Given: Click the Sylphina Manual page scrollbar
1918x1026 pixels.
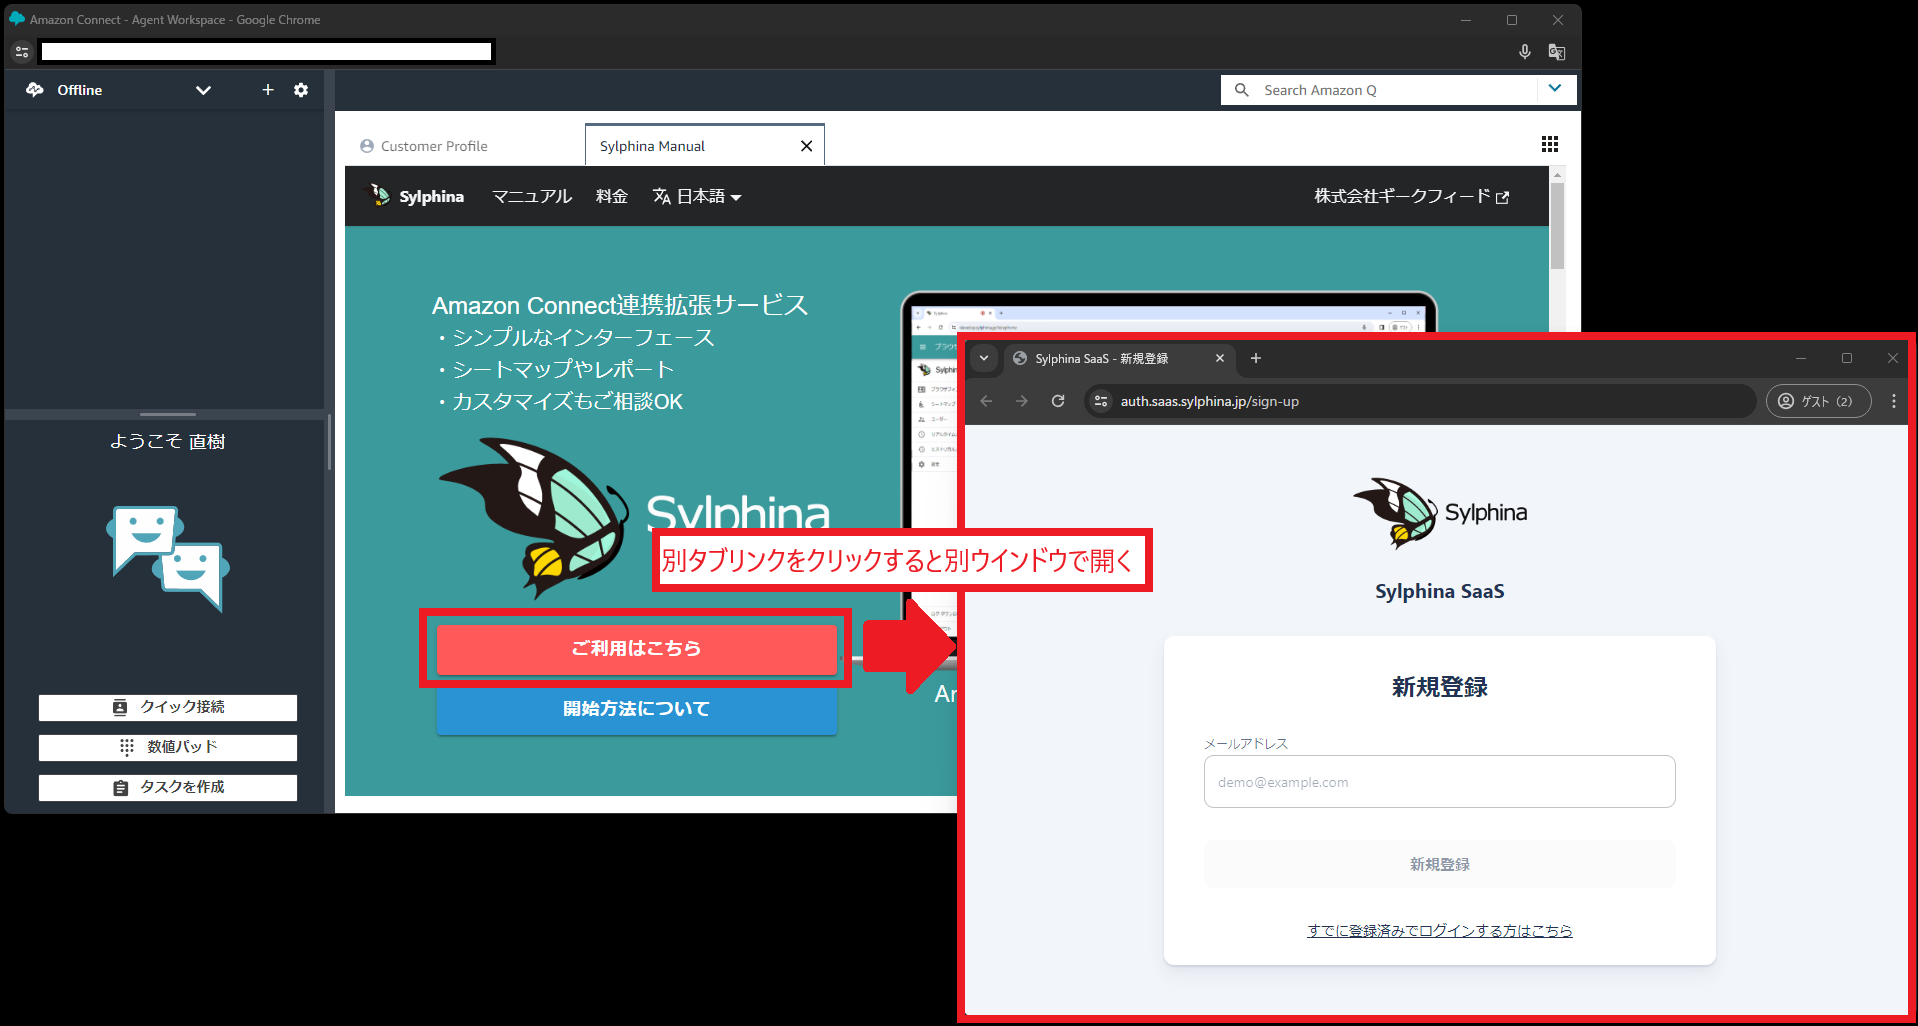Looking at the screenshot, I should point(1557,226).
